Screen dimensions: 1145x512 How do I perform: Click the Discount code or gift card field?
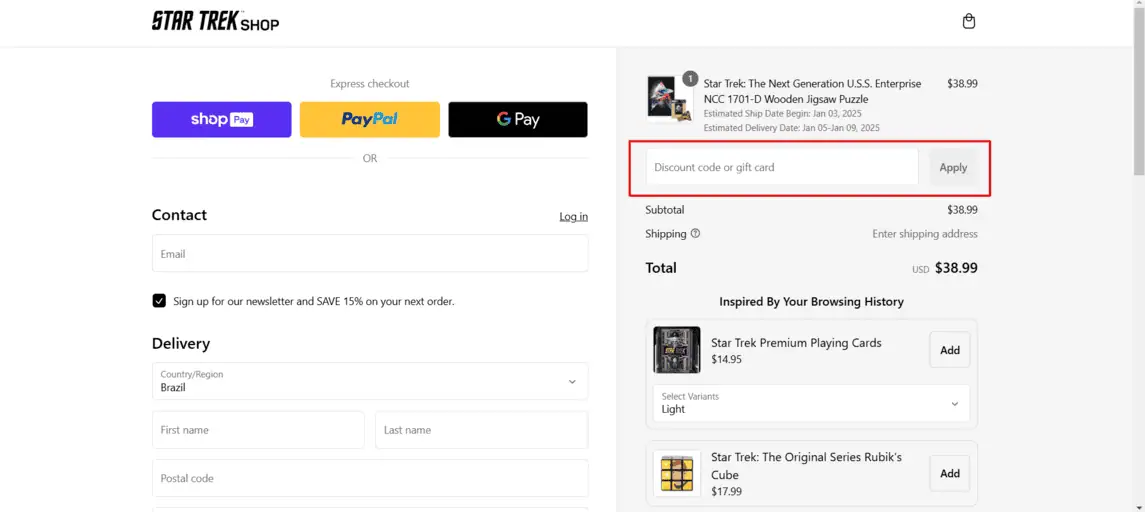point(781,167)
